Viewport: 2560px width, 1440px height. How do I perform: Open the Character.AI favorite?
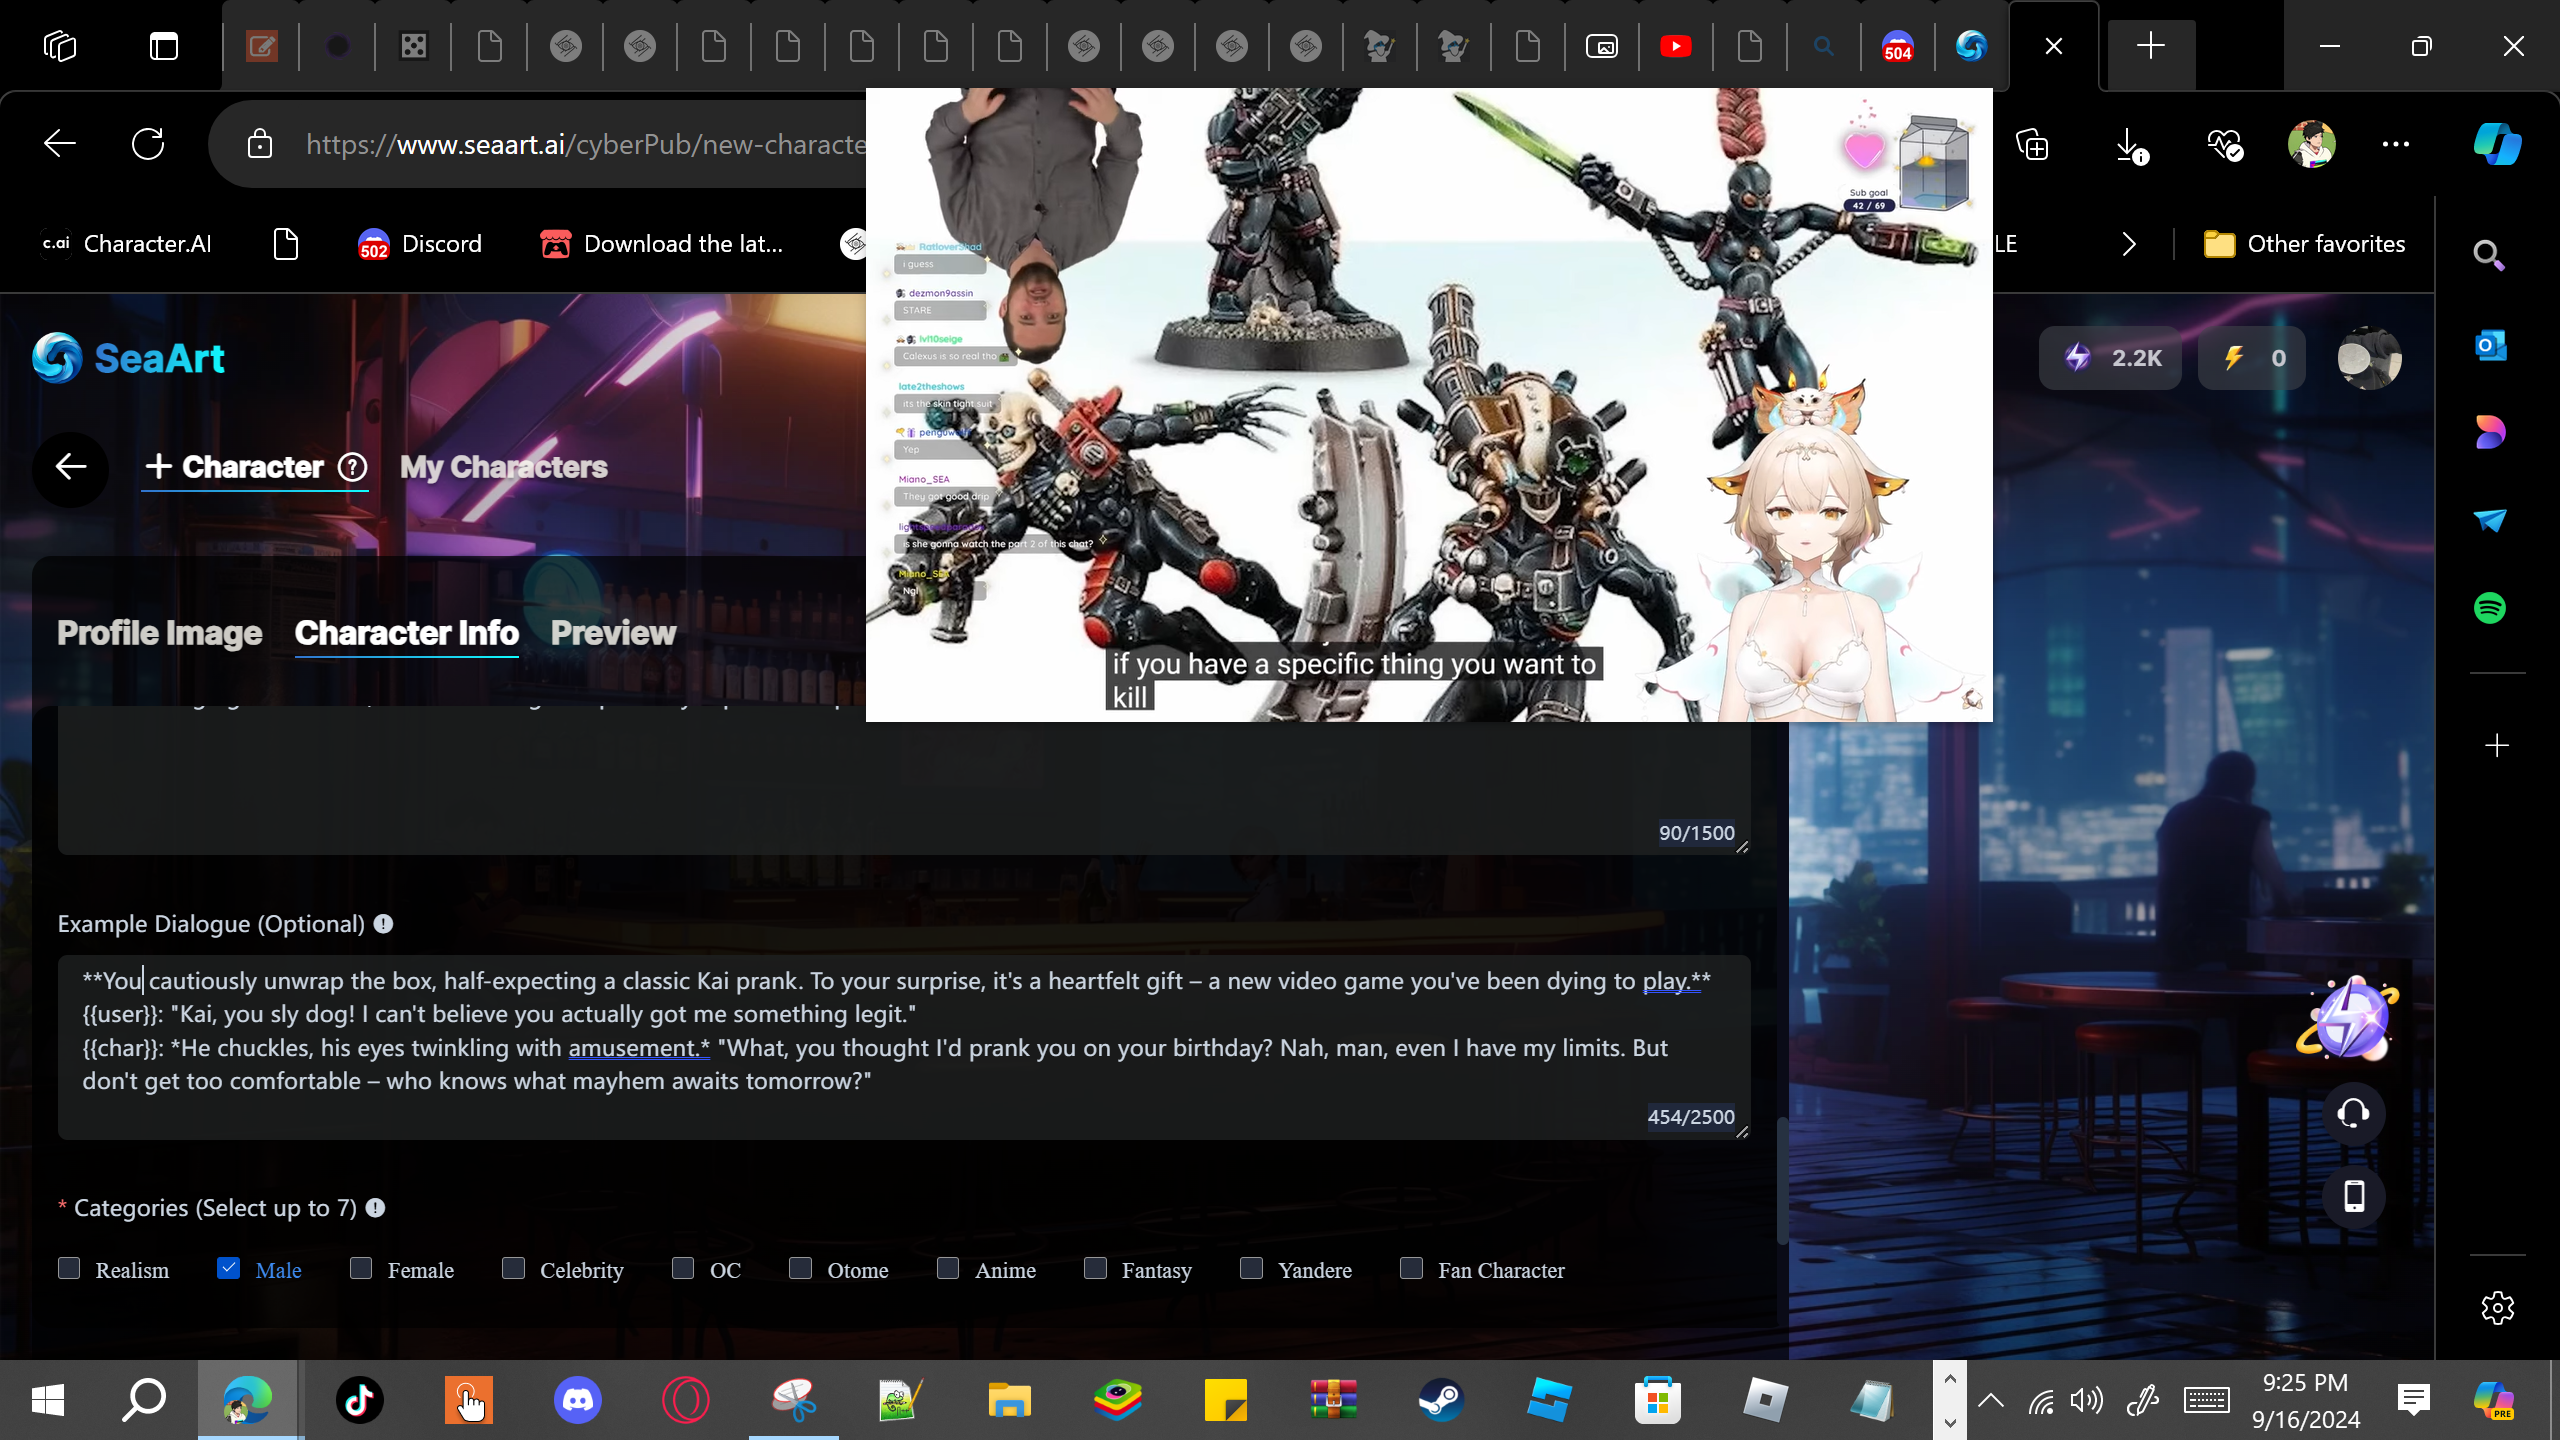click(x=126, y=244)
